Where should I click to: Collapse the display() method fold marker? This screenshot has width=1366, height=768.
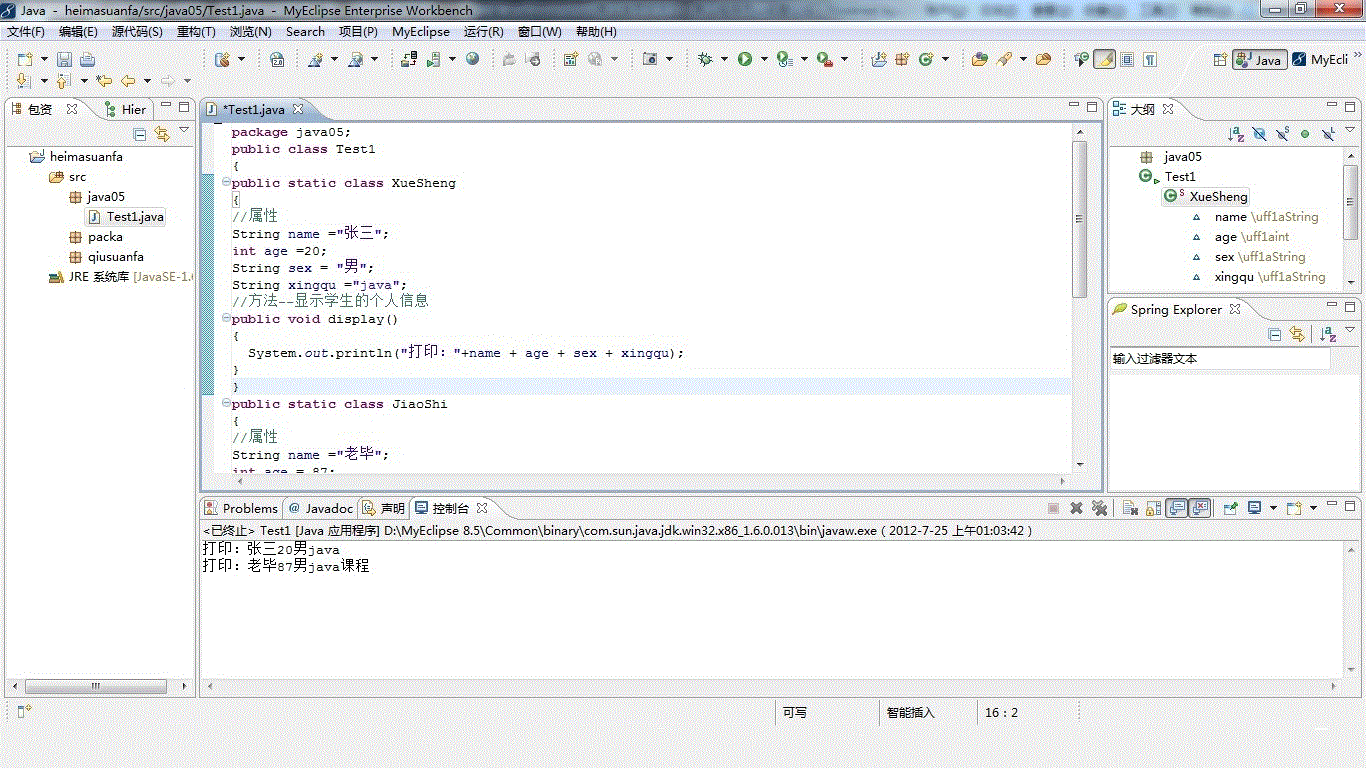point(226,319)
